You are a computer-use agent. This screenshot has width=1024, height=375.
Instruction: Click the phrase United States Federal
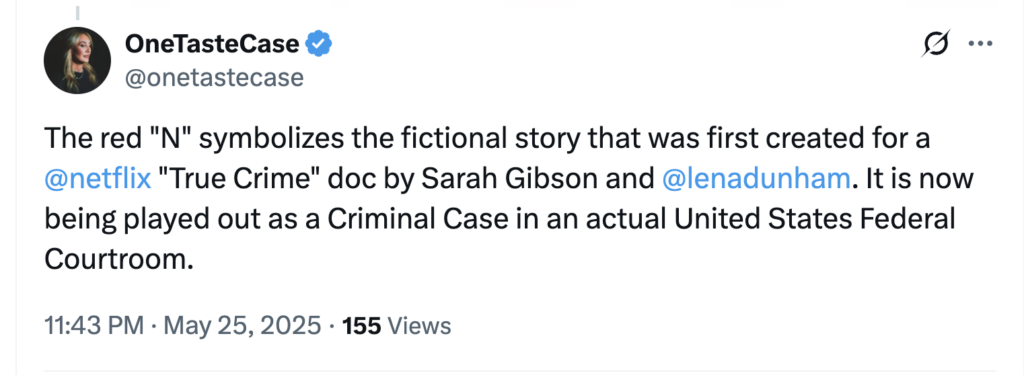pyautogui.click(x=815, y=219)
